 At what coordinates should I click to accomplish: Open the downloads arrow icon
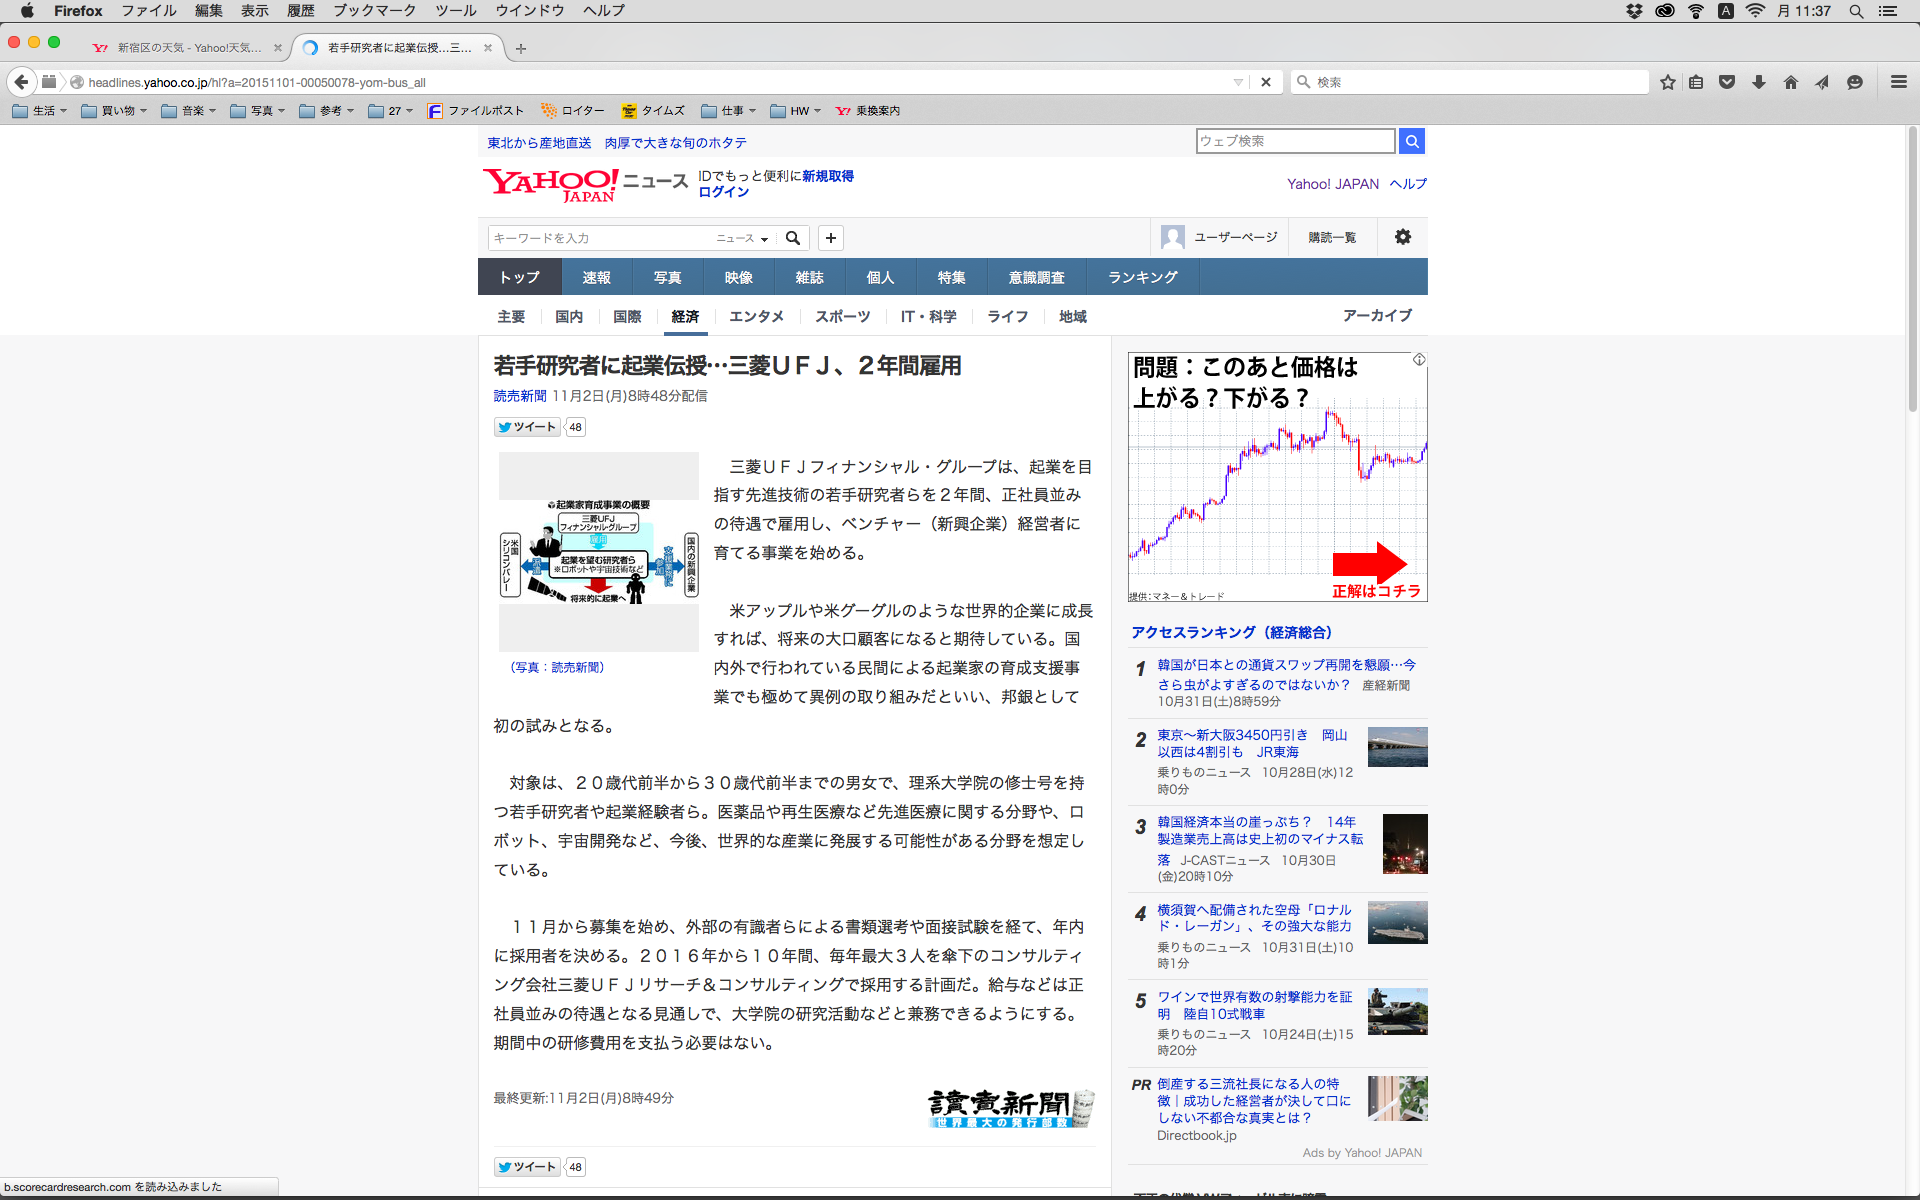point(1759,82)
